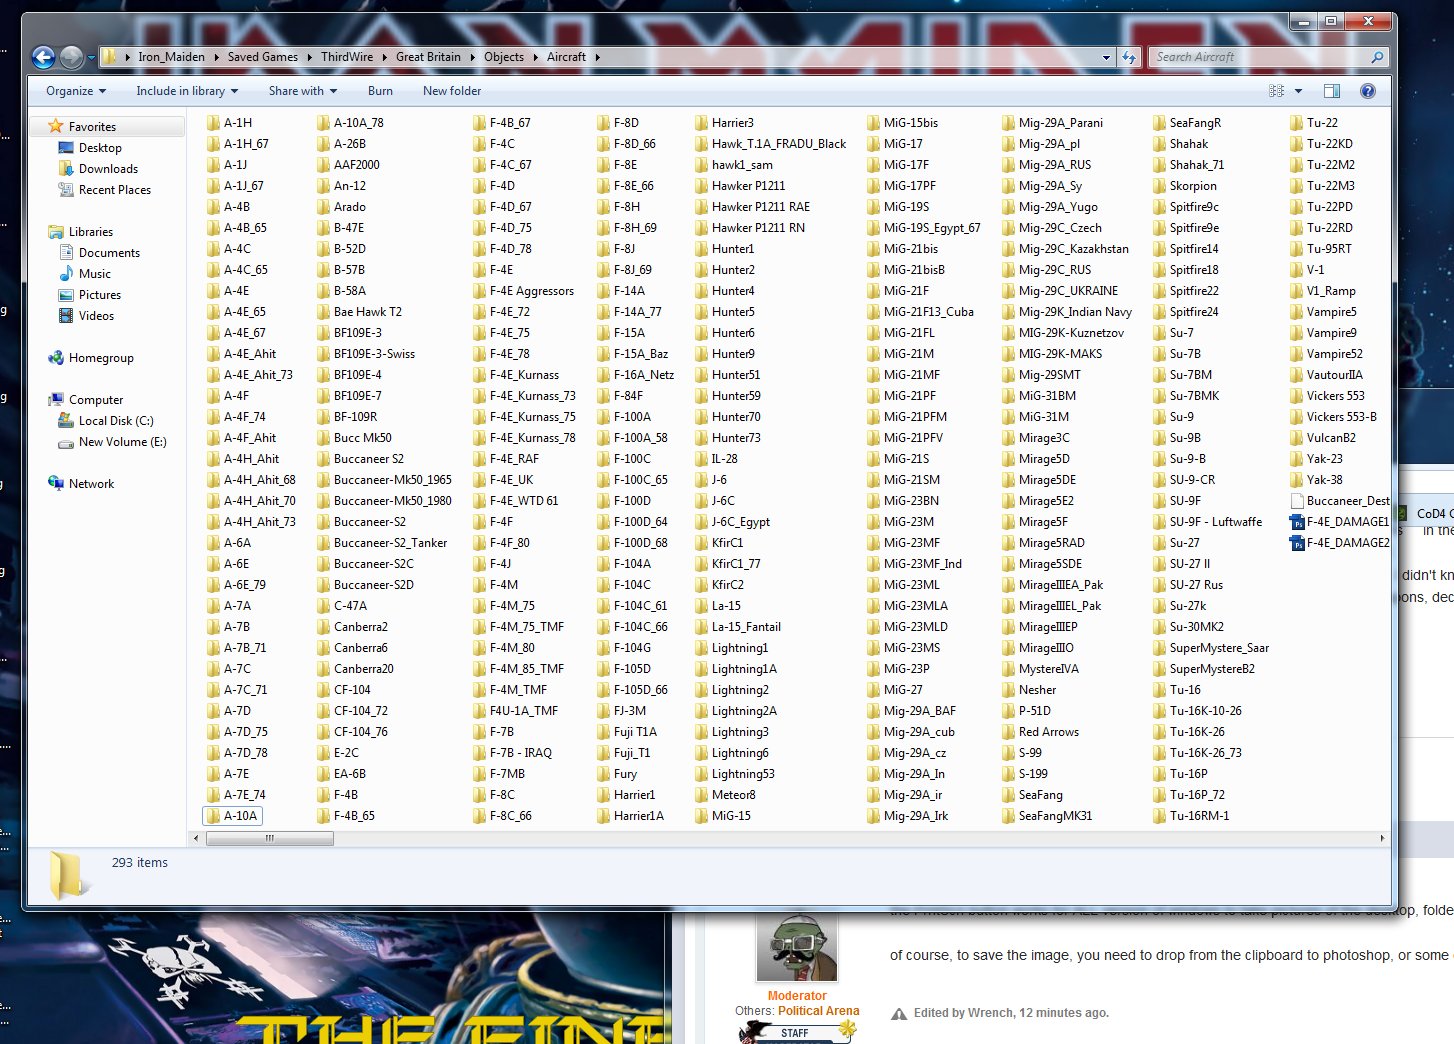
Task: Open the Share with dropdown
Action: [x=302, y=91]
